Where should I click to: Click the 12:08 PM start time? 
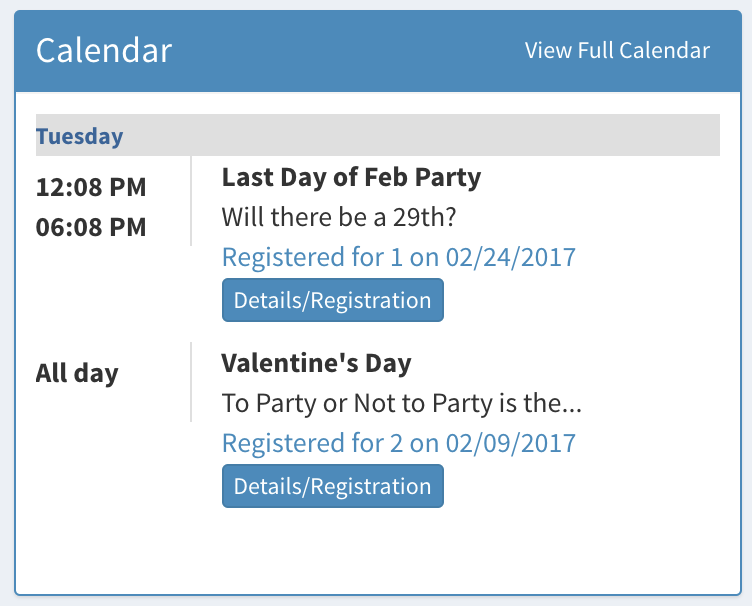[91, 187]
